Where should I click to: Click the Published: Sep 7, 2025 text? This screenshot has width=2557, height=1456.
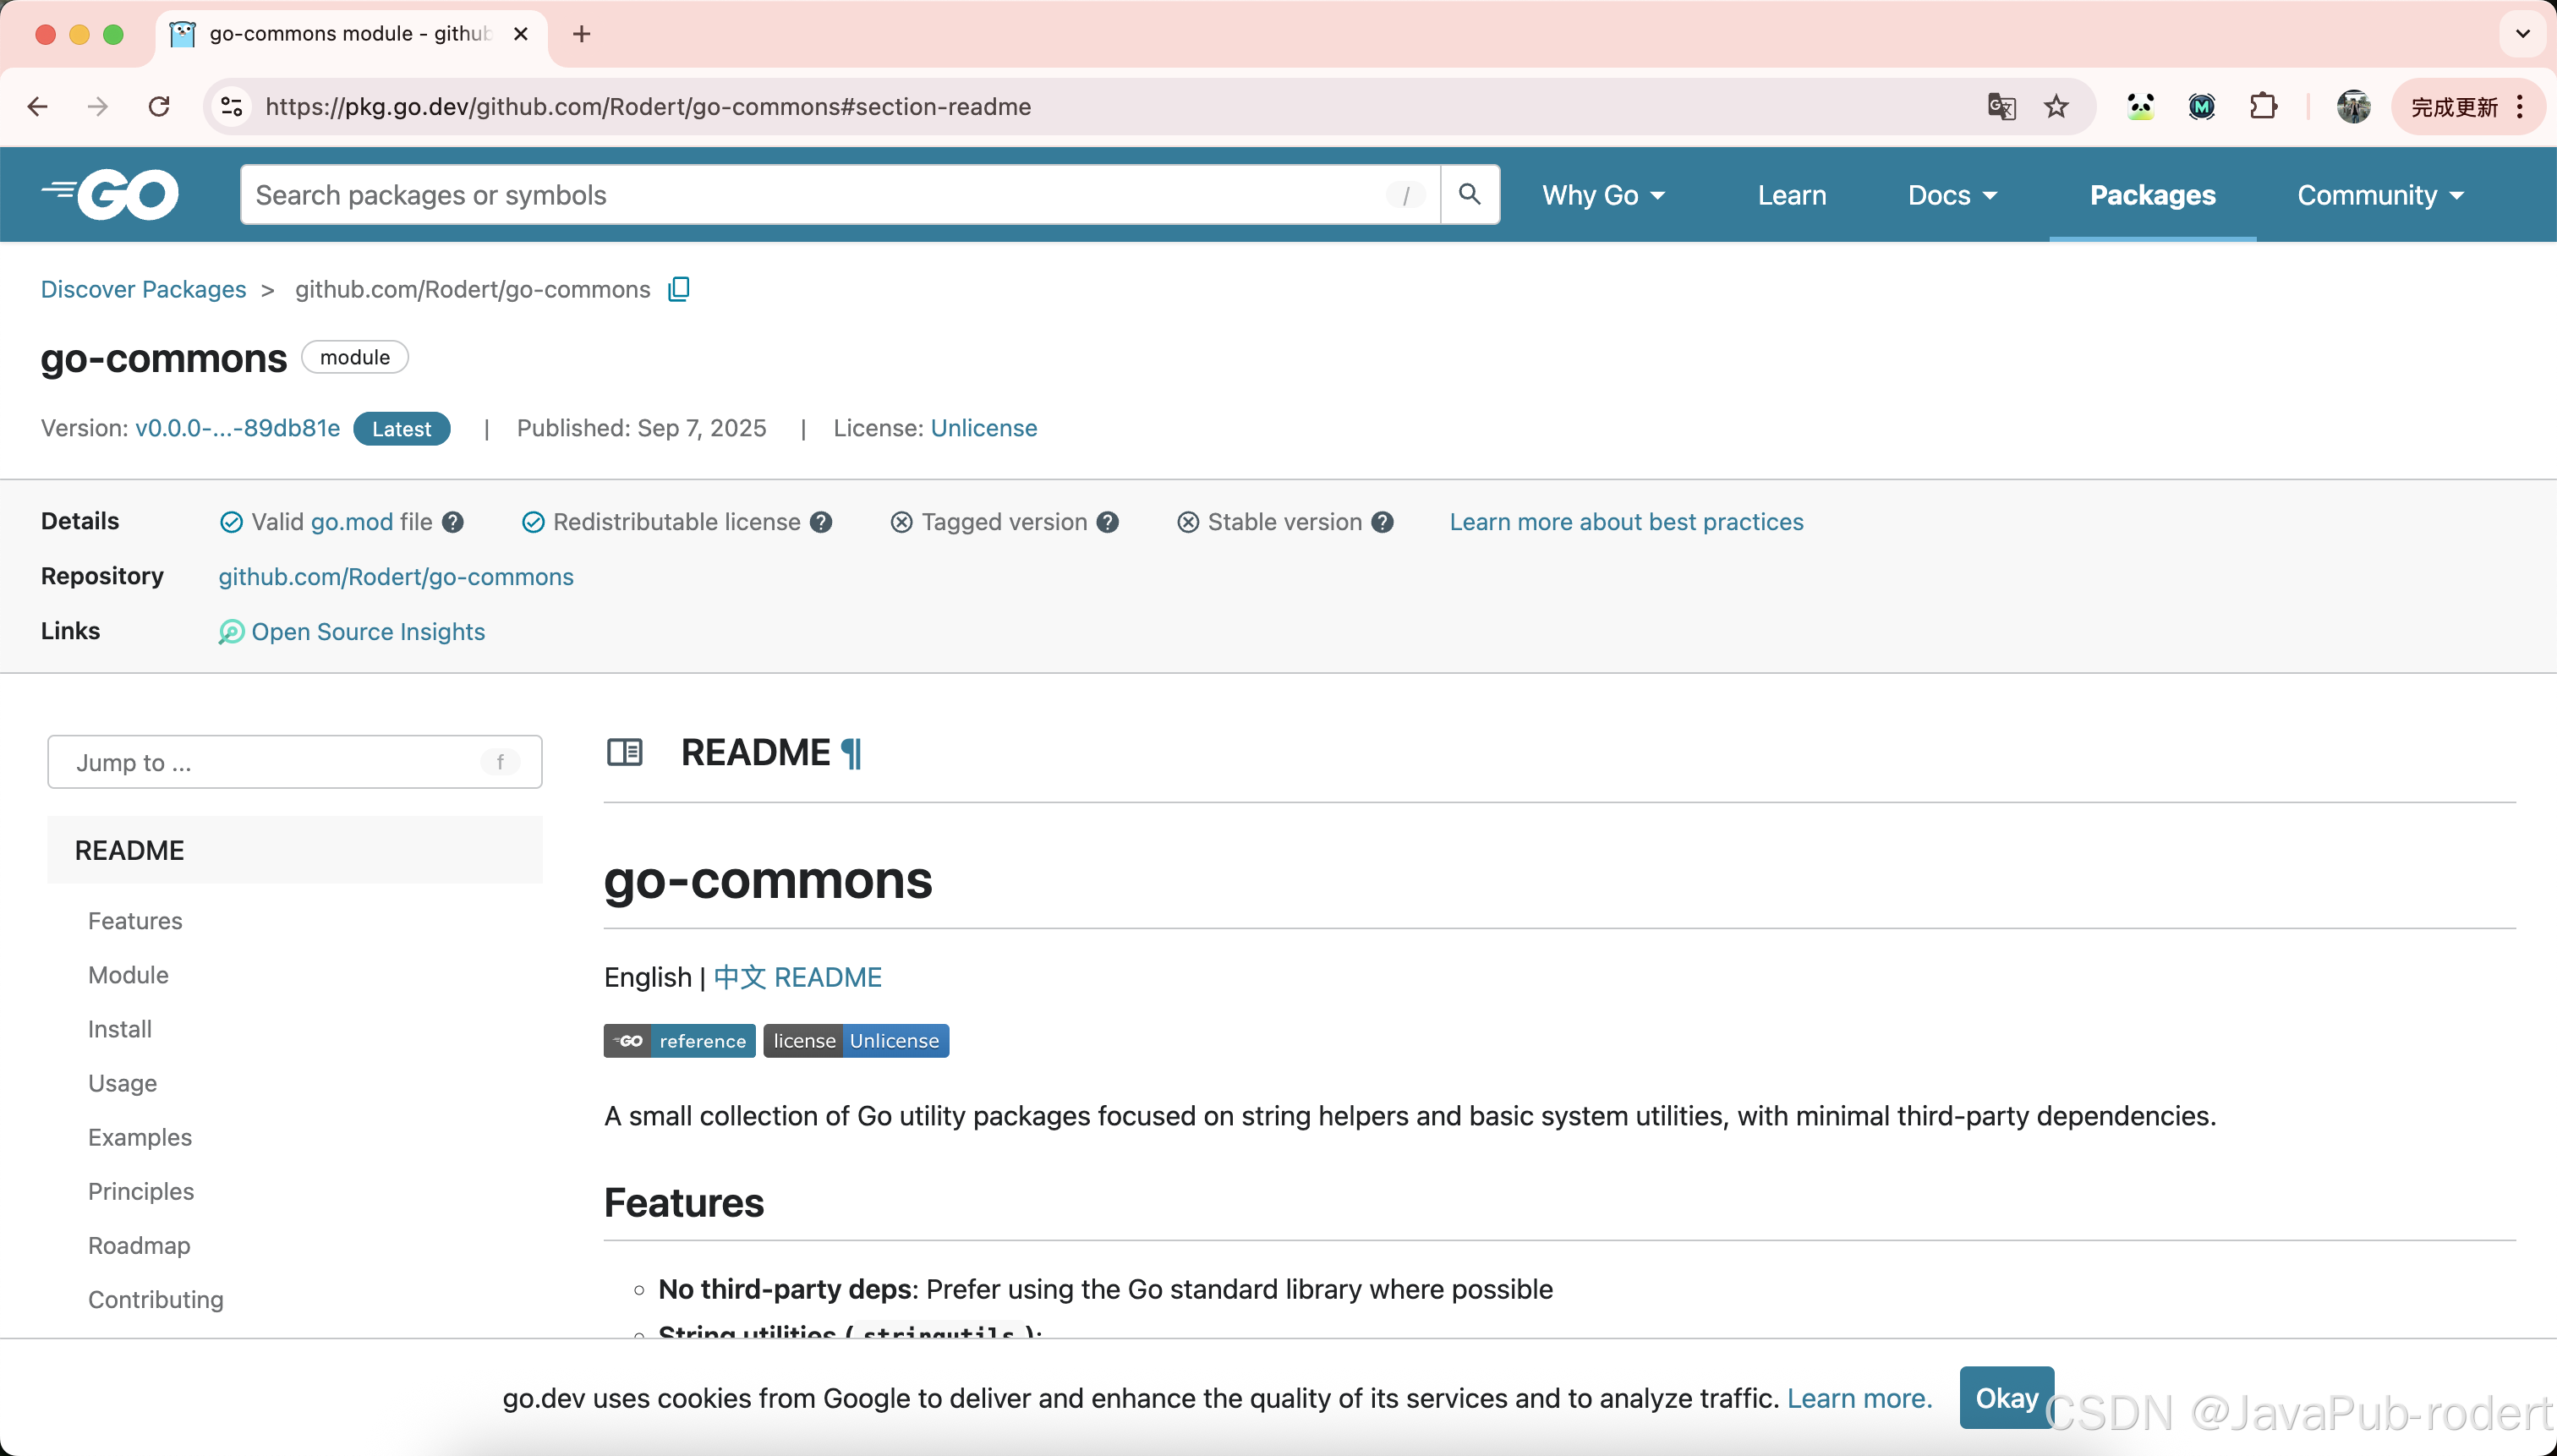(x=641, y=428)
